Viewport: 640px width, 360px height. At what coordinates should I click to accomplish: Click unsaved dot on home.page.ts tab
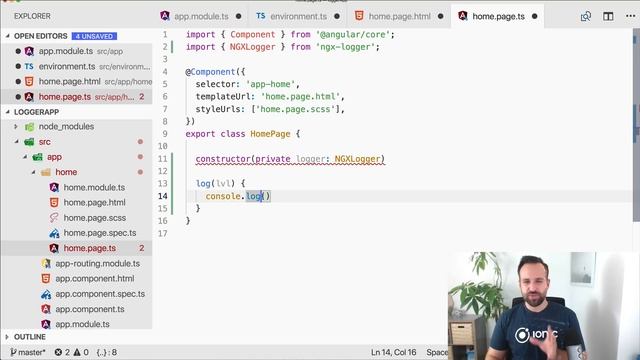[535, 16]
